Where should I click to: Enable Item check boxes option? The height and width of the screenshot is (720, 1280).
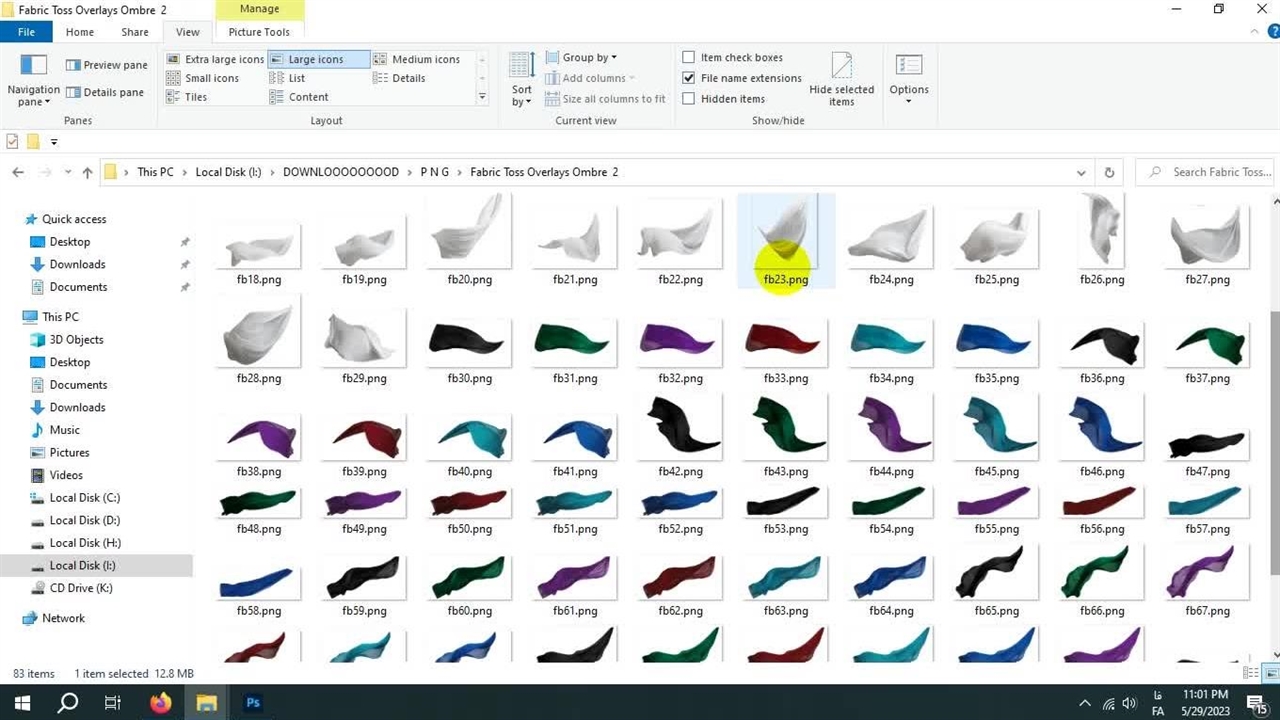[x=688, y=57]
